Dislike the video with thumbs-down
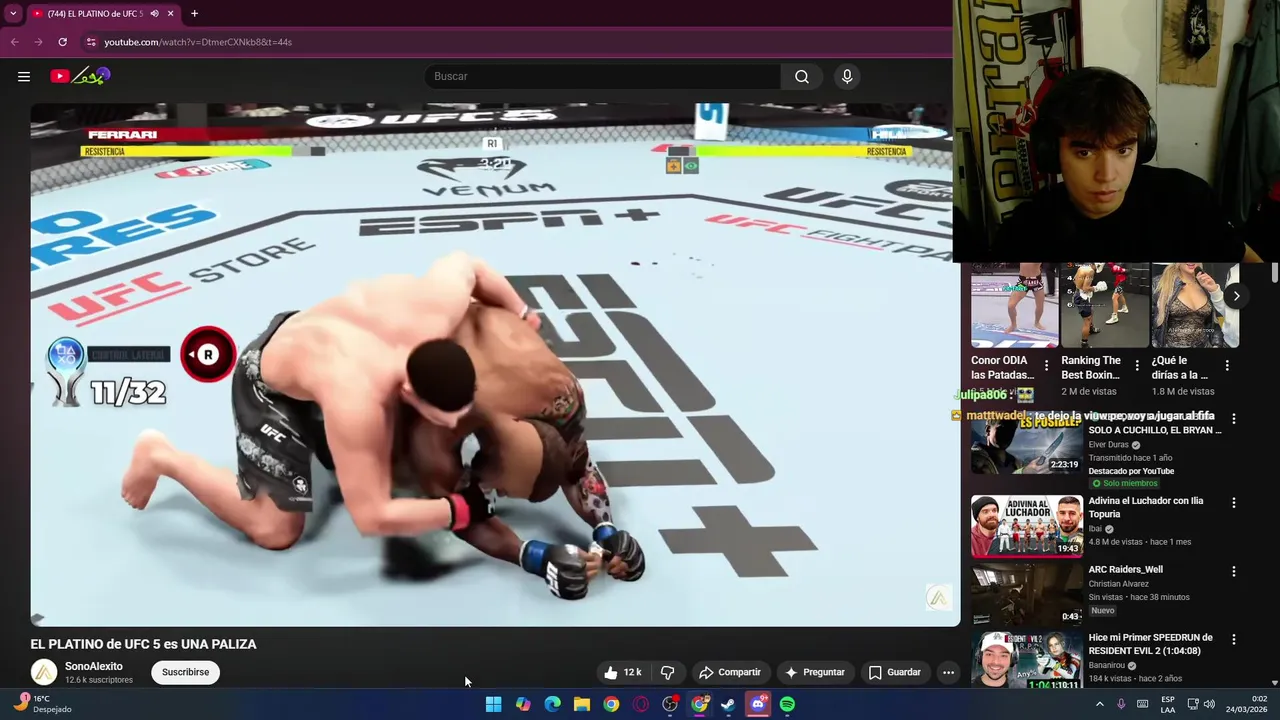Viewport: 1280px width, 720px height. 668,672
